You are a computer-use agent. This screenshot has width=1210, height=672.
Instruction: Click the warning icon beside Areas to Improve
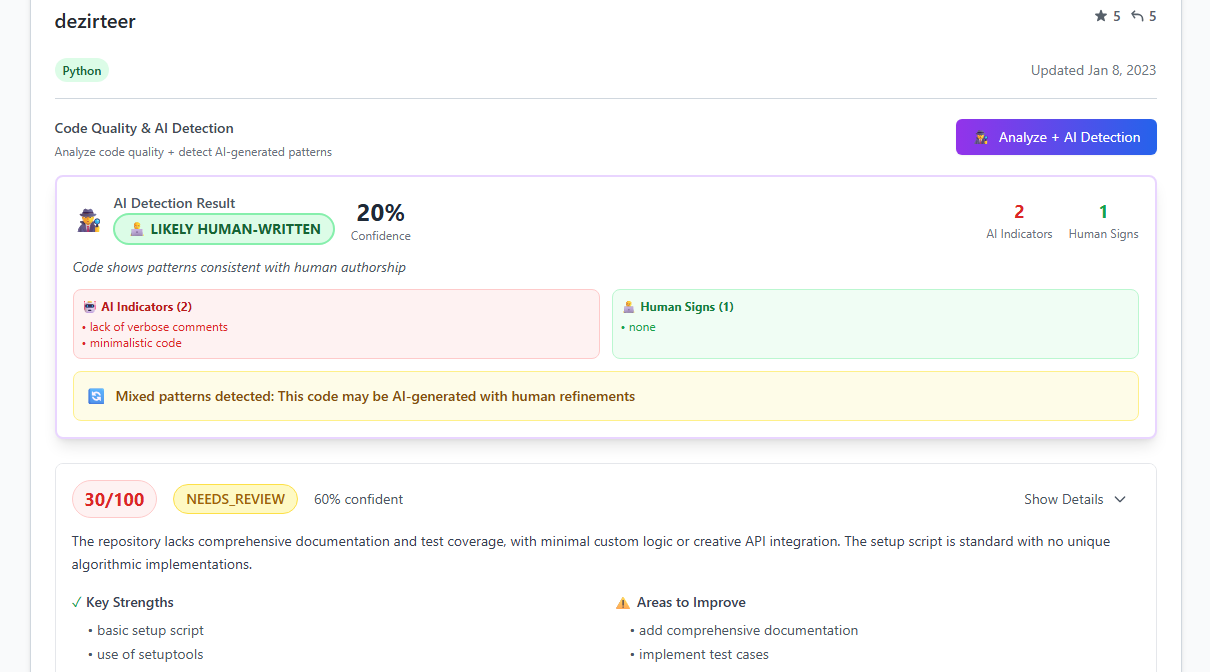(623, 603)
